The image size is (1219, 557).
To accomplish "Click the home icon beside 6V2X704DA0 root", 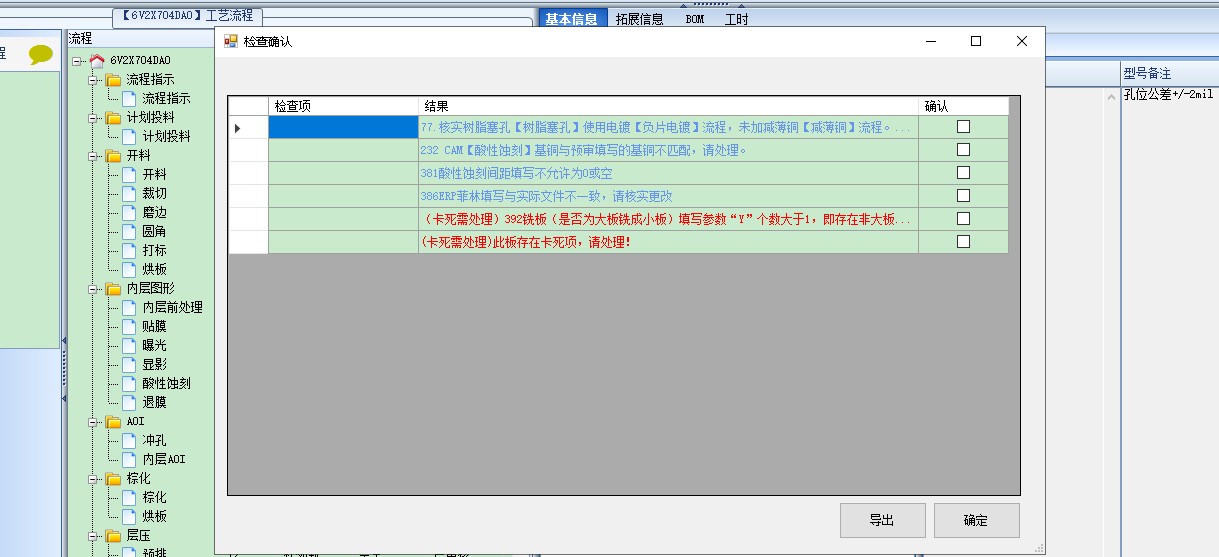I will 97,61.
